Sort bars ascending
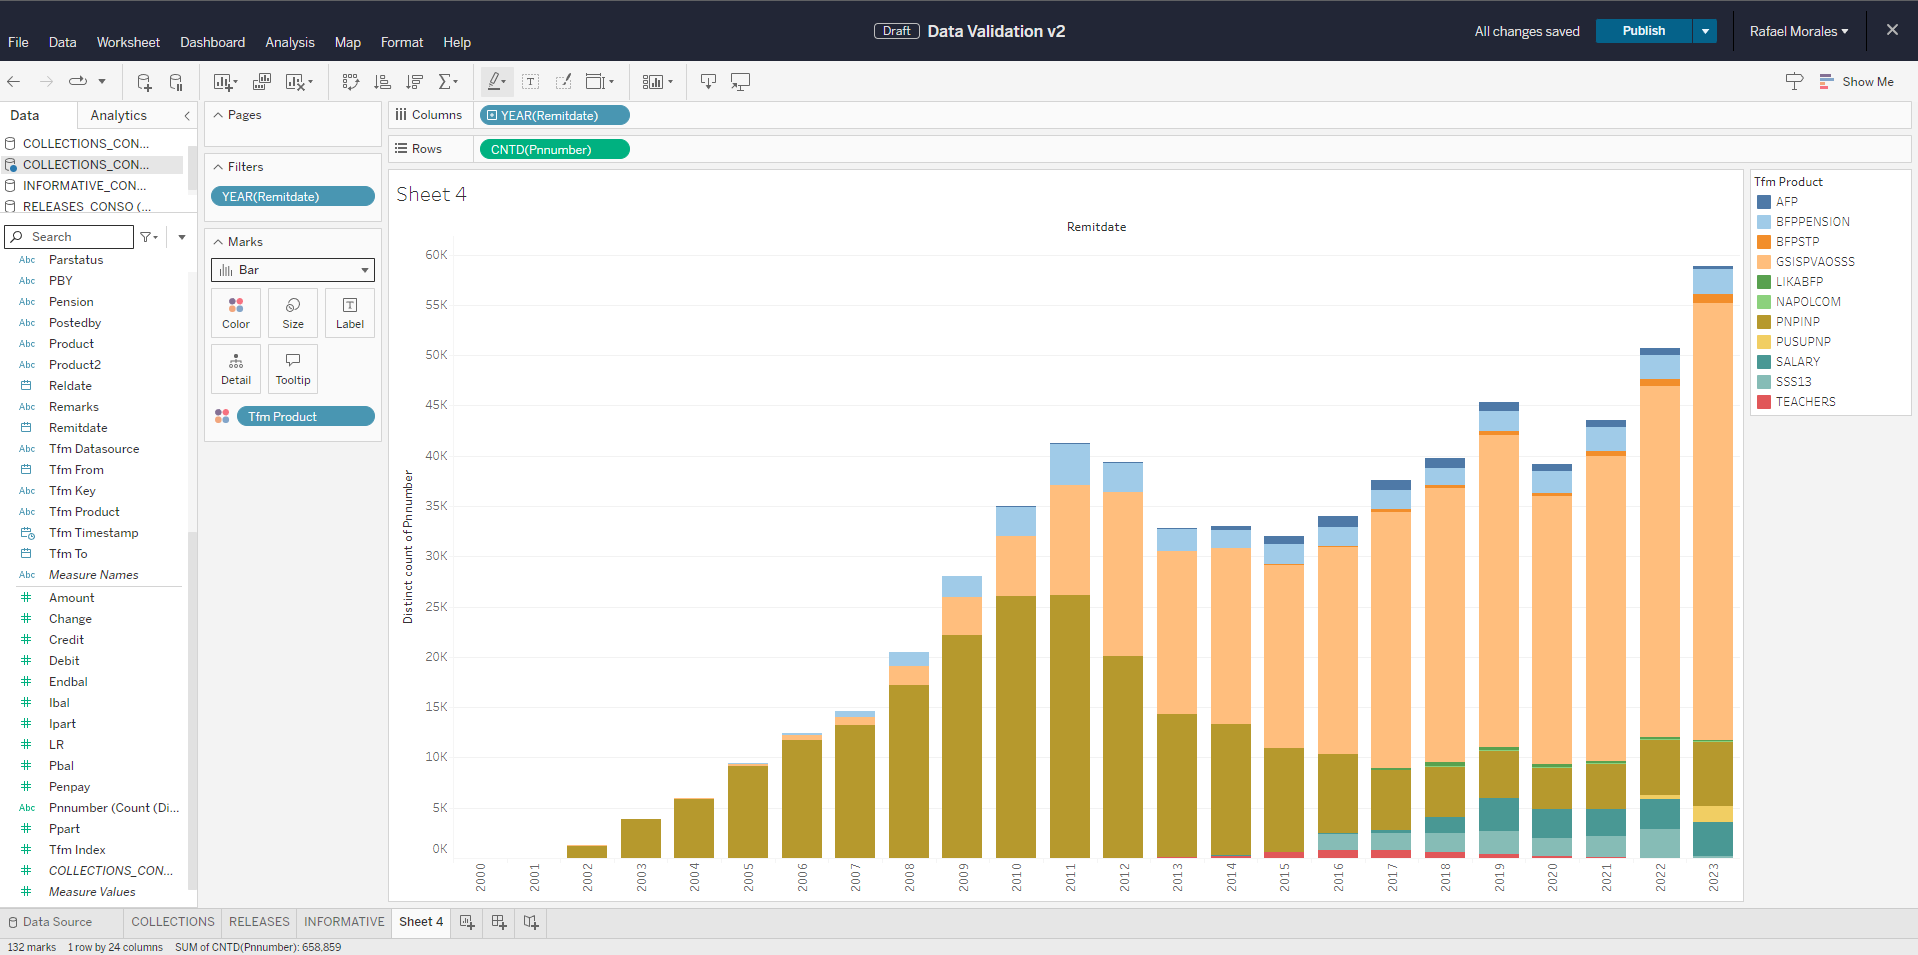1918x955 pixels. (x=383, y=82)
